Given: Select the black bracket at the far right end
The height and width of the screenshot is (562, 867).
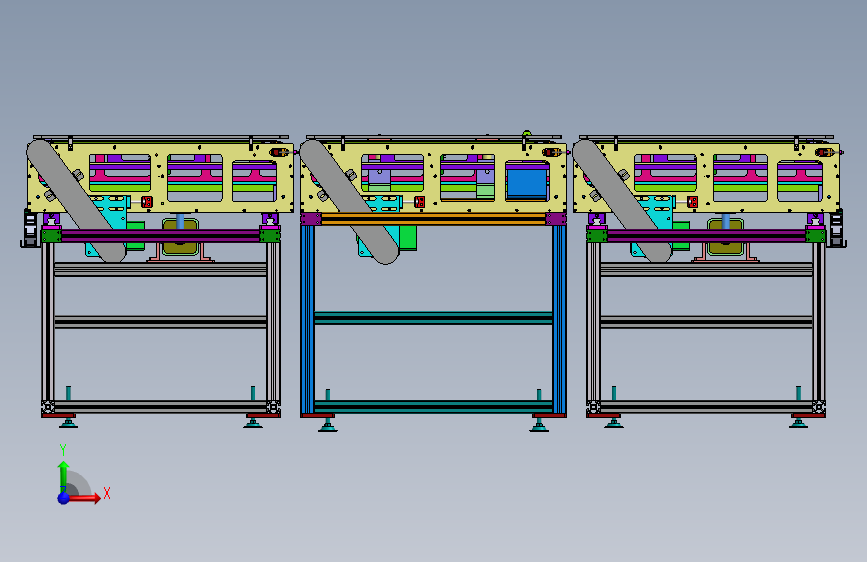Looking at the screenshot, I should [x=837, y=228].
